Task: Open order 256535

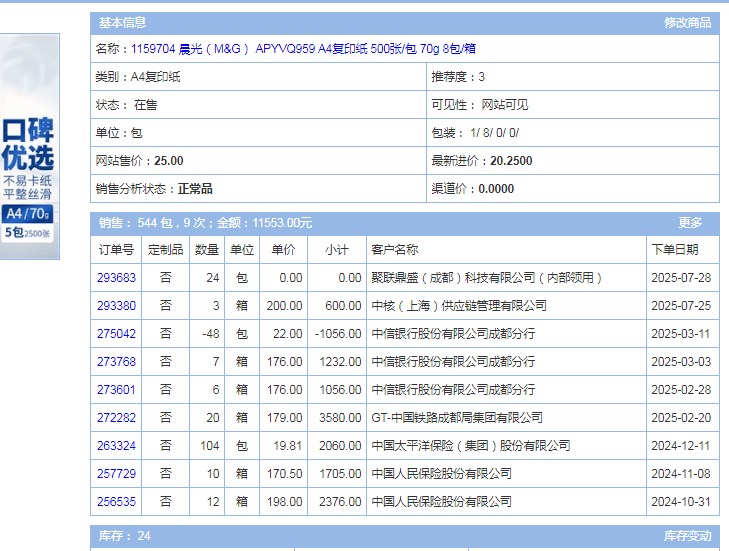Action: [116, 502]
